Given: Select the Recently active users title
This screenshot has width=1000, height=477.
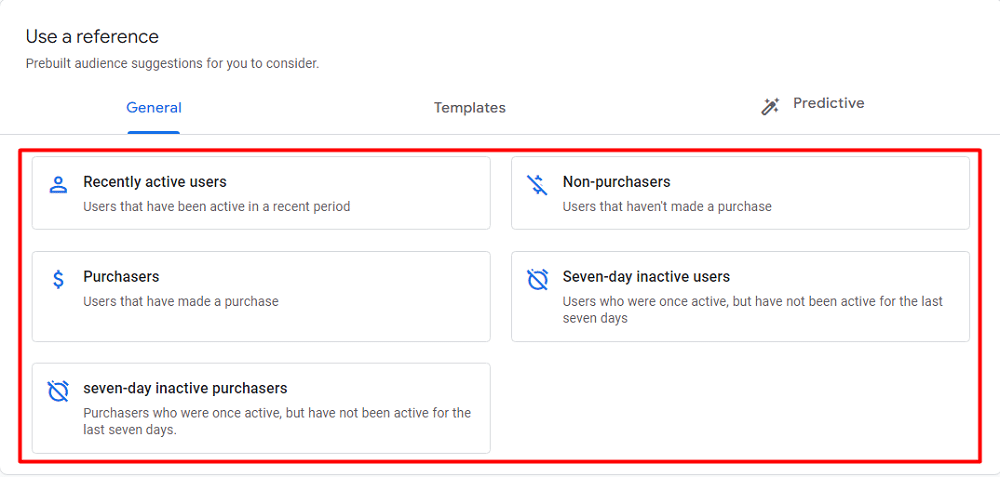Looking at the screenshot, I should pos(155,182).
